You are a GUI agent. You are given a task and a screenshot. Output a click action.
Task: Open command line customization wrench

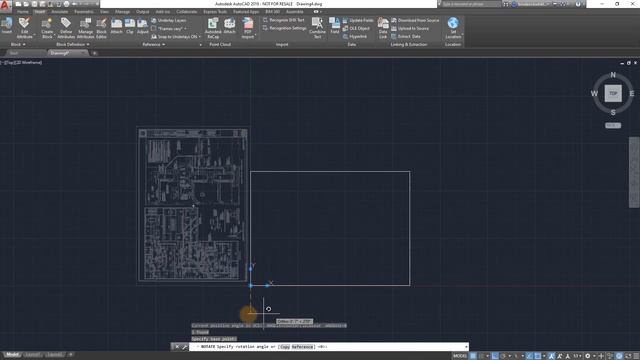(x=184, y=347)
